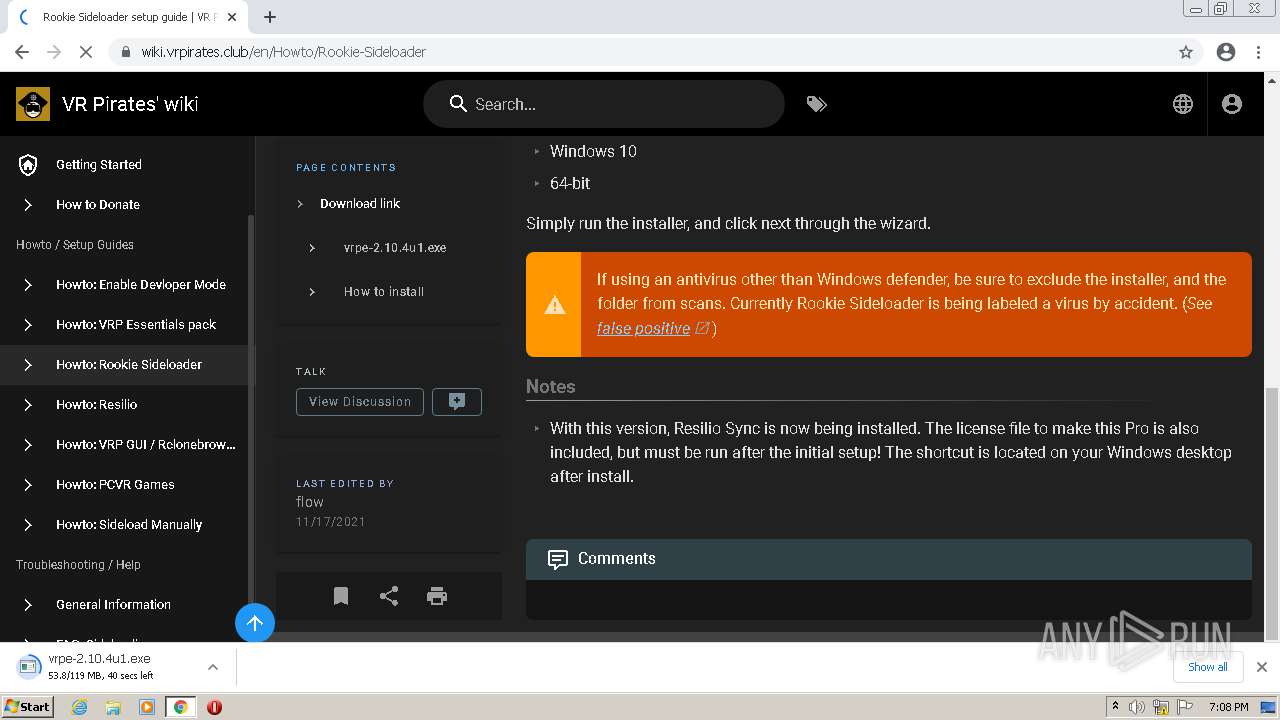The image size is (1280, 720).
Task: Click Show all downloads button
Action: click(x=1208, y=667)
